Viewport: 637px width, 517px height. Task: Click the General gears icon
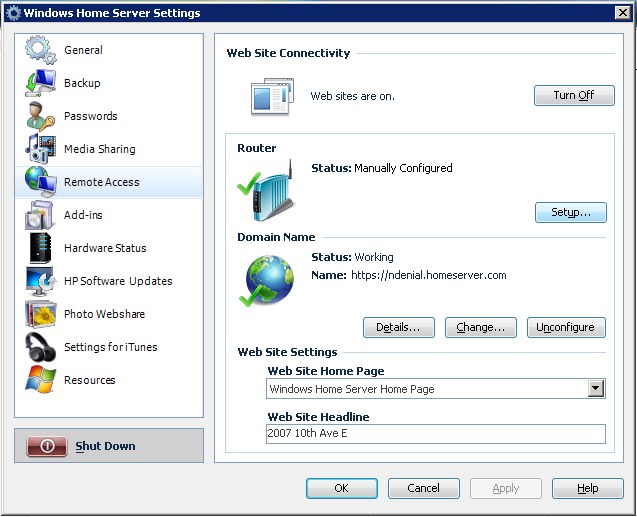click(40, 50)
